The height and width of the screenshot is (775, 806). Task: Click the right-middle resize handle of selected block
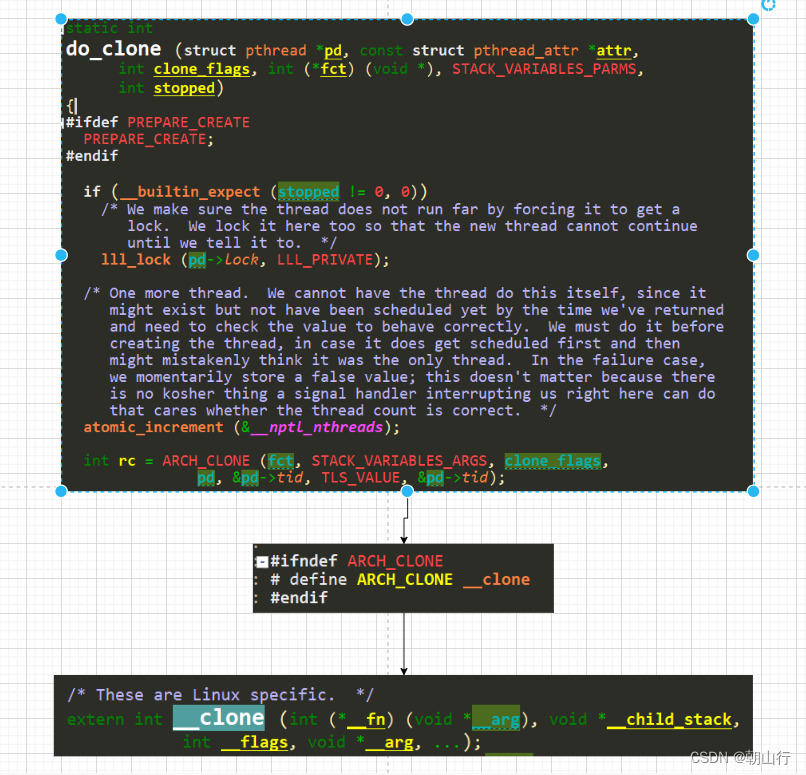pyautogui.click(x=753, y=255)
